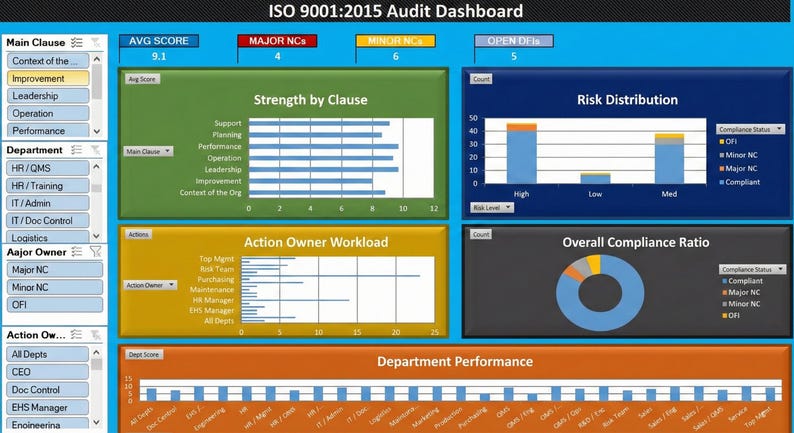Click the 'Department Performance' chart title
794x433 pixels.
[x=455, y=362]
